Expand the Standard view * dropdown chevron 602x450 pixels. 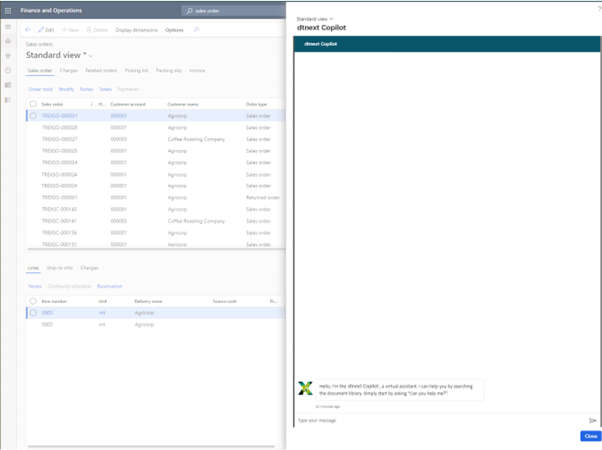pos(91,56)
